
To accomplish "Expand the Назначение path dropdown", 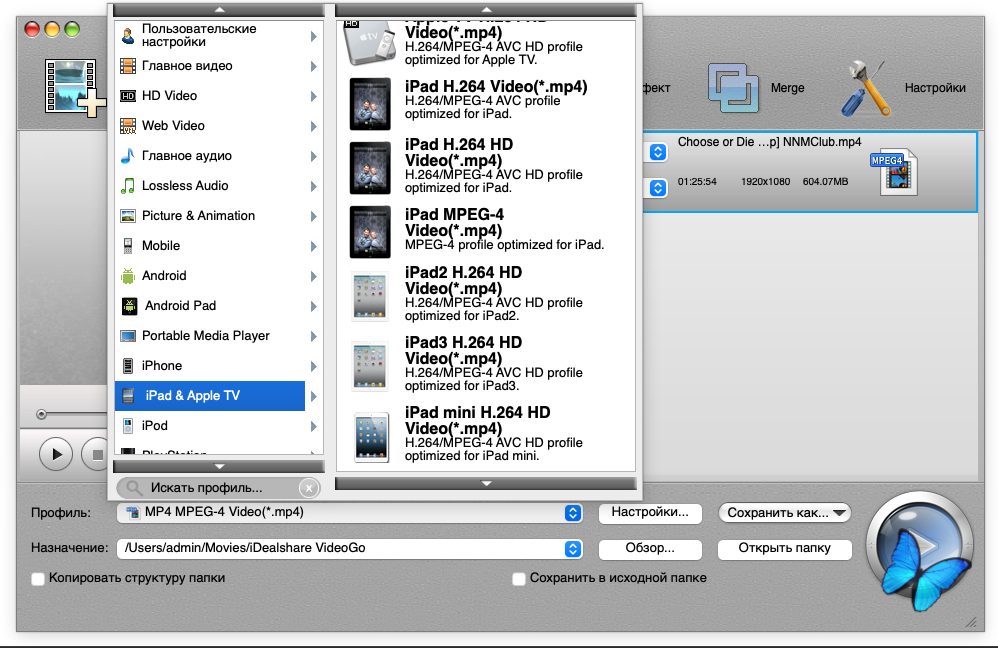I will (x=572, y=549).
